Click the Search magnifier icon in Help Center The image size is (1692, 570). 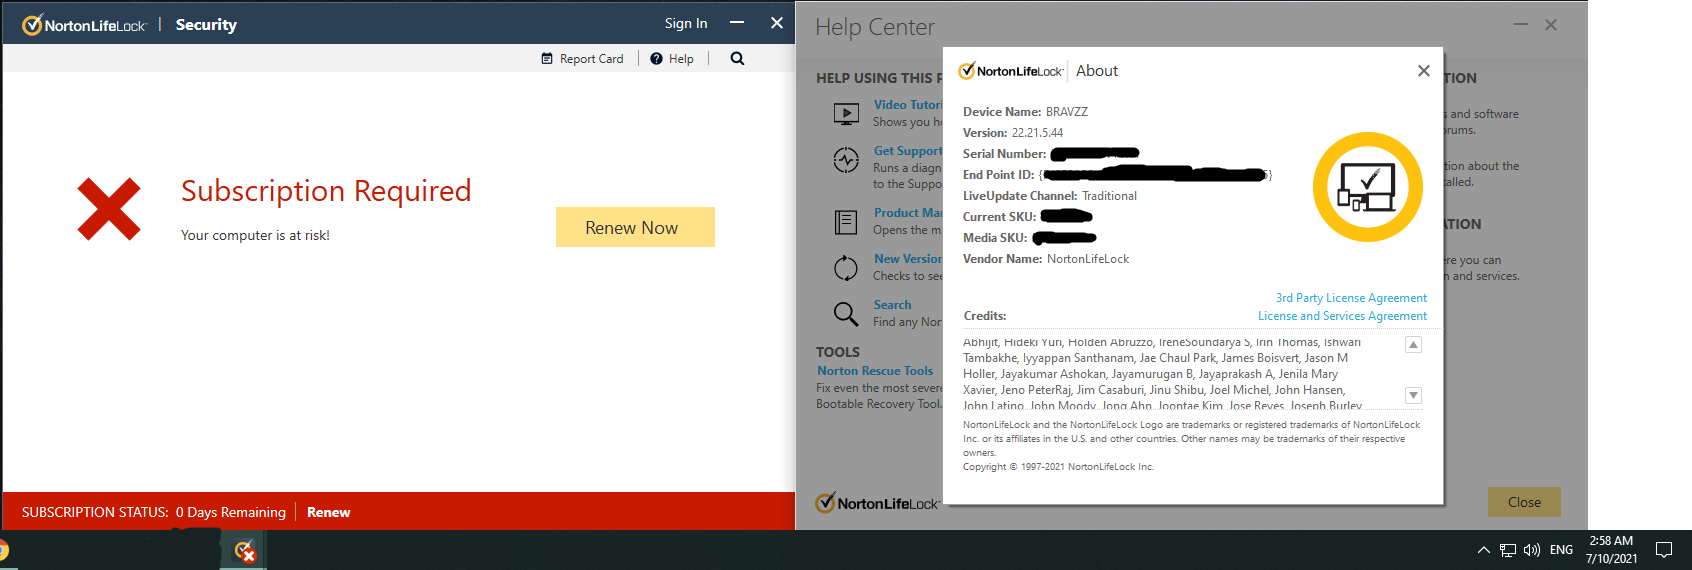pos(846,314)
